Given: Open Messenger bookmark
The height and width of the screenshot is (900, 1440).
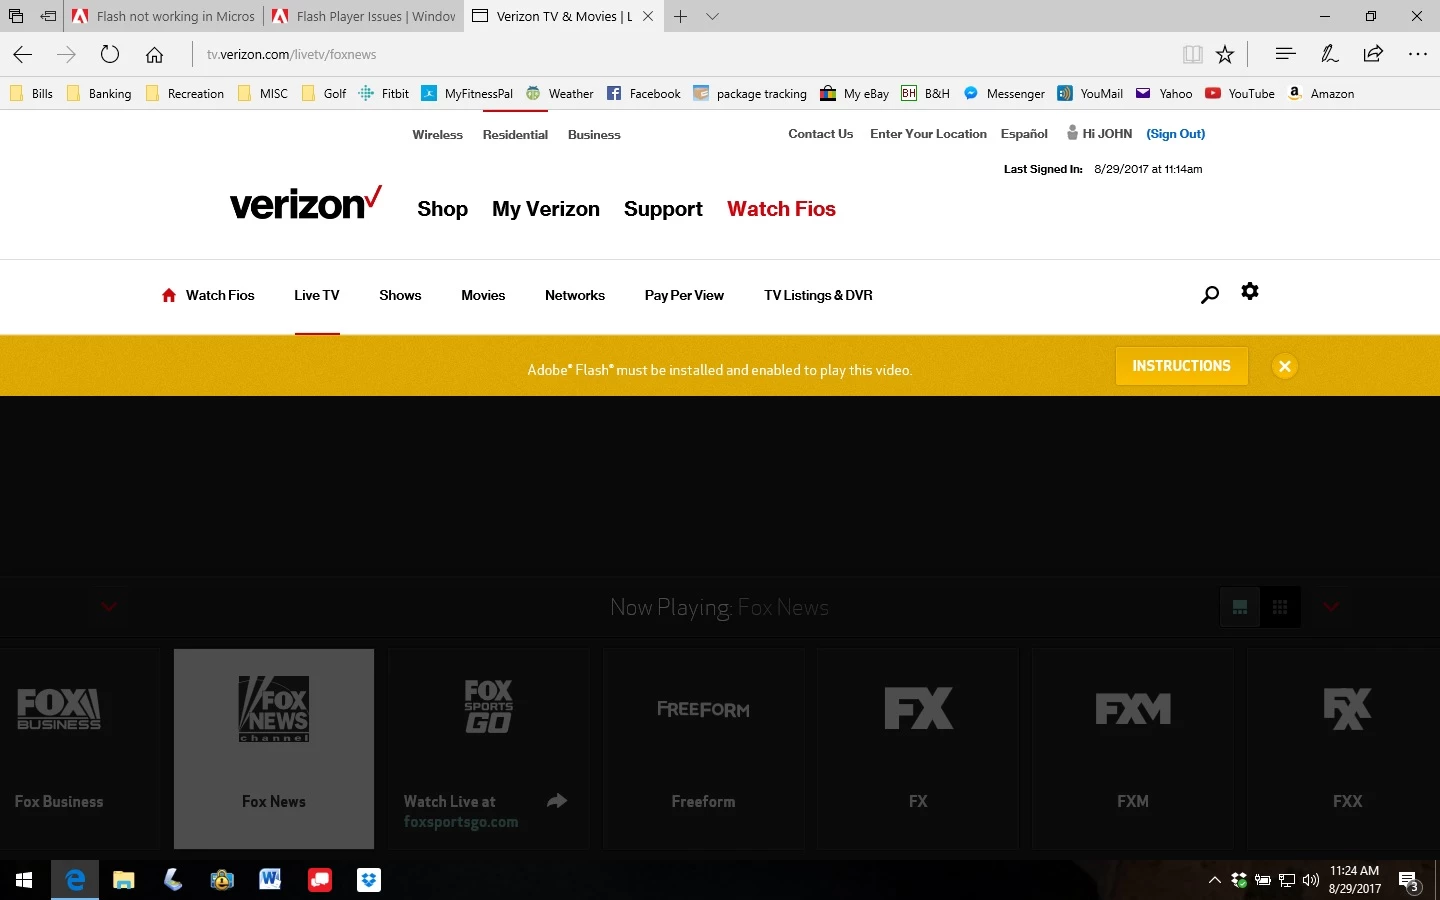Looking at the screenshot, I should pyautogui.click(x=1004, y=94).
